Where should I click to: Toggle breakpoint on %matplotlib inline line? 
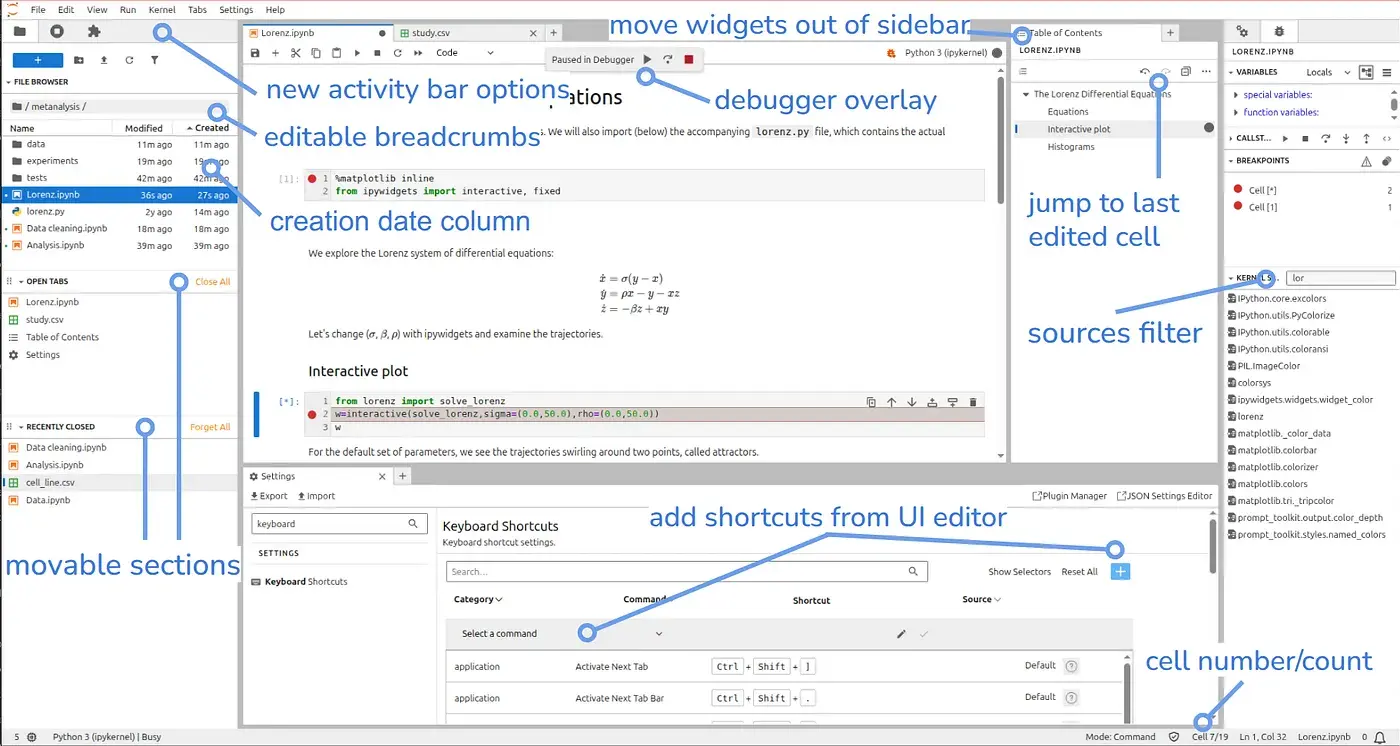(x=312, y=178)
